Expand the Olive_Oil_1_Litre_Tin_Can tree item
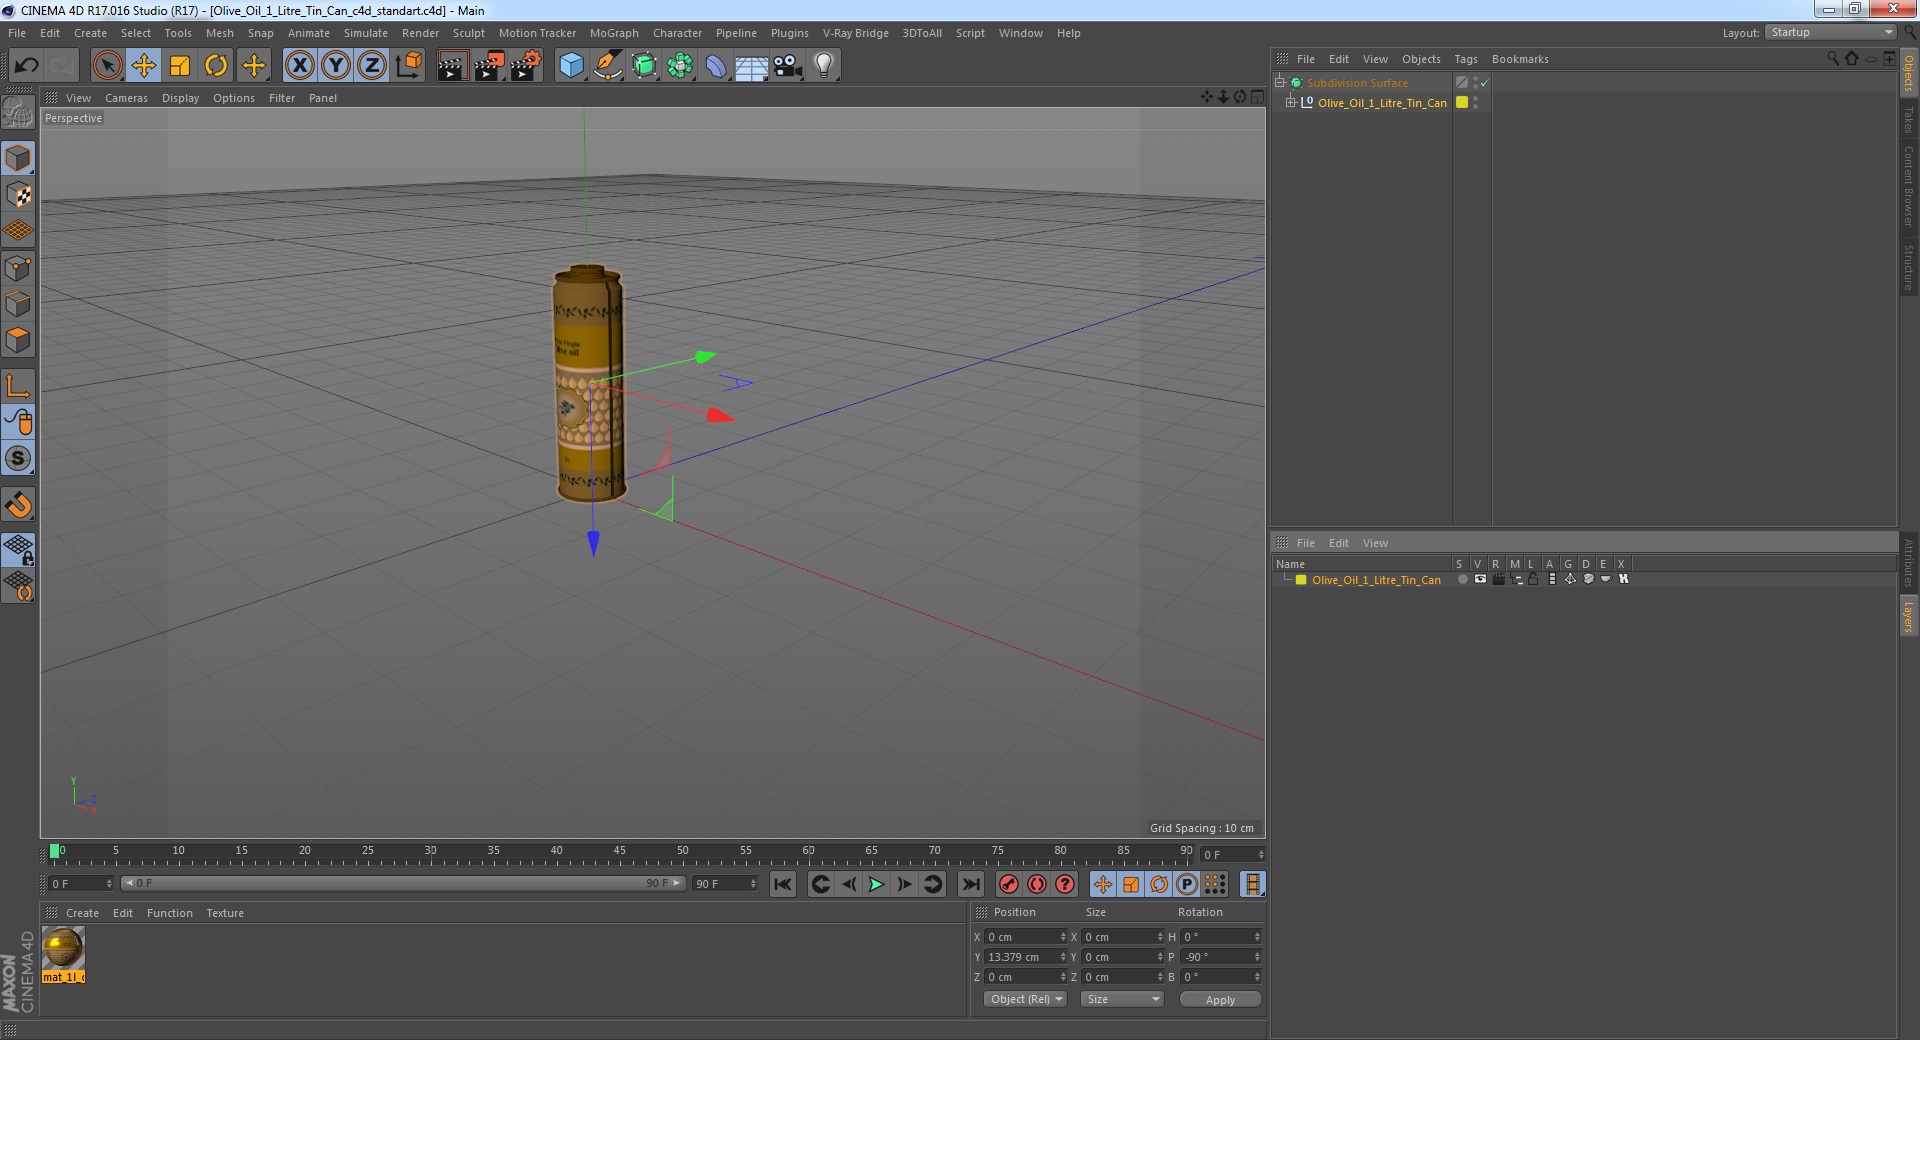Viewport: 1920px width, 1158px height. point(1293,103)
